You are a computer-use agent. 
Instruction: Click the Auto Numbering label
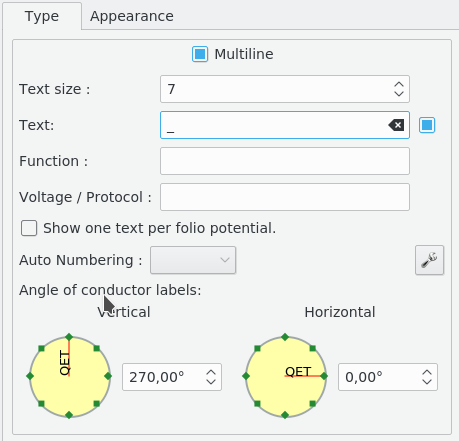point(81,260)
